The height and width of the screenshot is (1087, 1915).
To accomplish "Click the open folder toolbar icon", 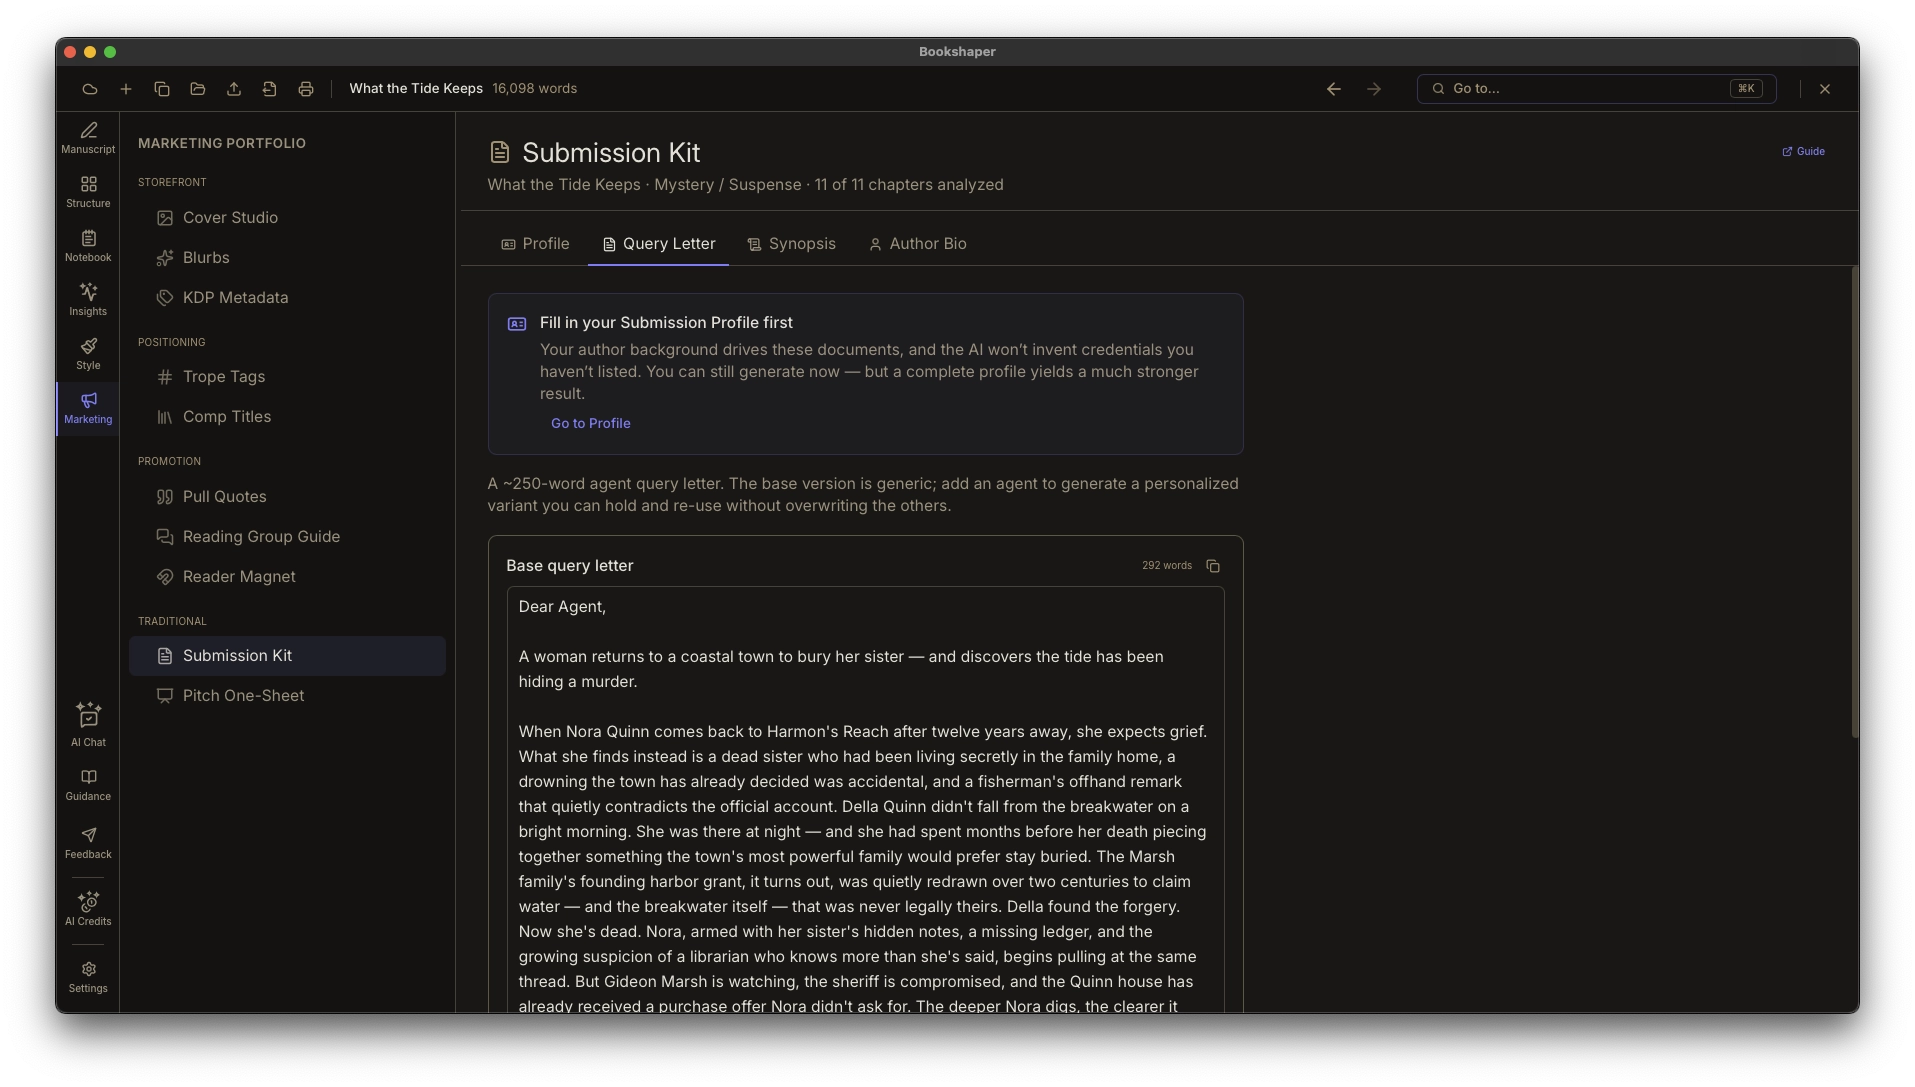I will click(198, 89).
